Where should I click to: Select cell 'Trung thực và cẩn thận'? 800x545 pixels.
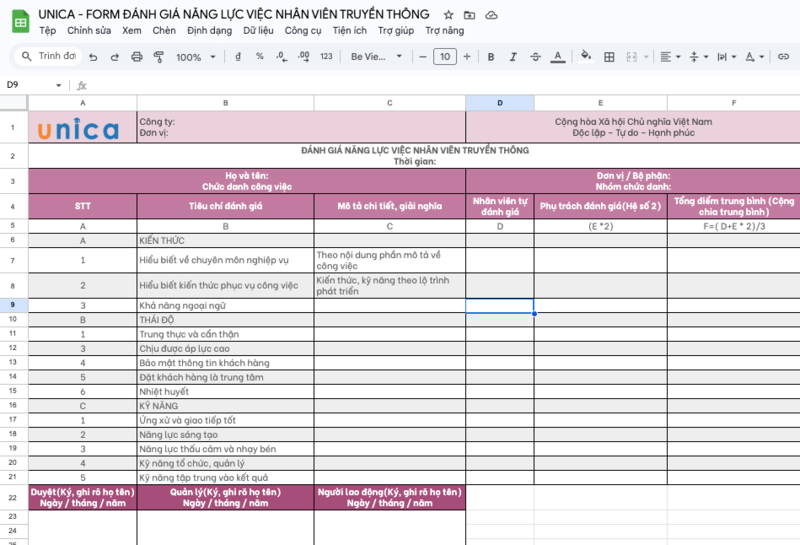(x=226, y=334)
